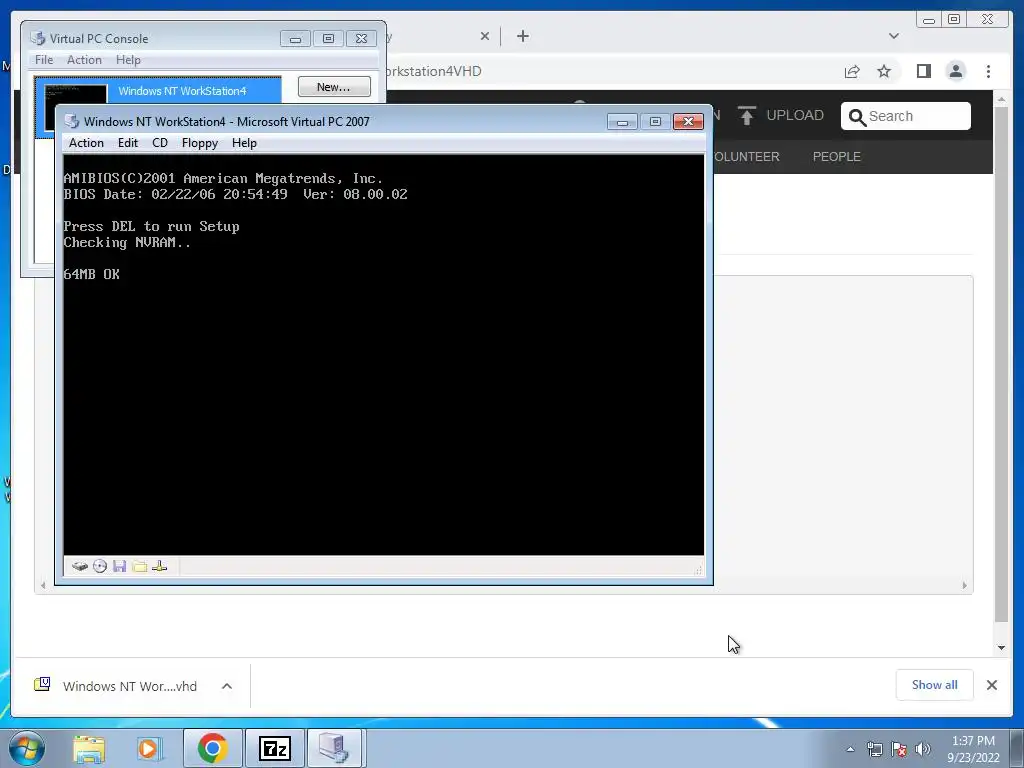Click the hard disk status icon in Virtual PC
The image size is (1024, 768).
[80, 566]
